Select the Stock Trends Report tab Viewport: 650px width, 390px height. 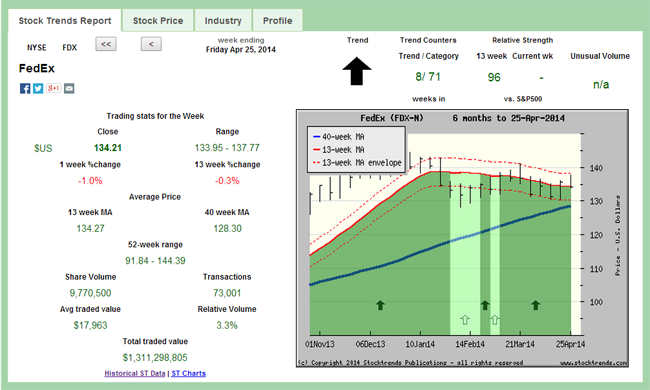(65, 21)
